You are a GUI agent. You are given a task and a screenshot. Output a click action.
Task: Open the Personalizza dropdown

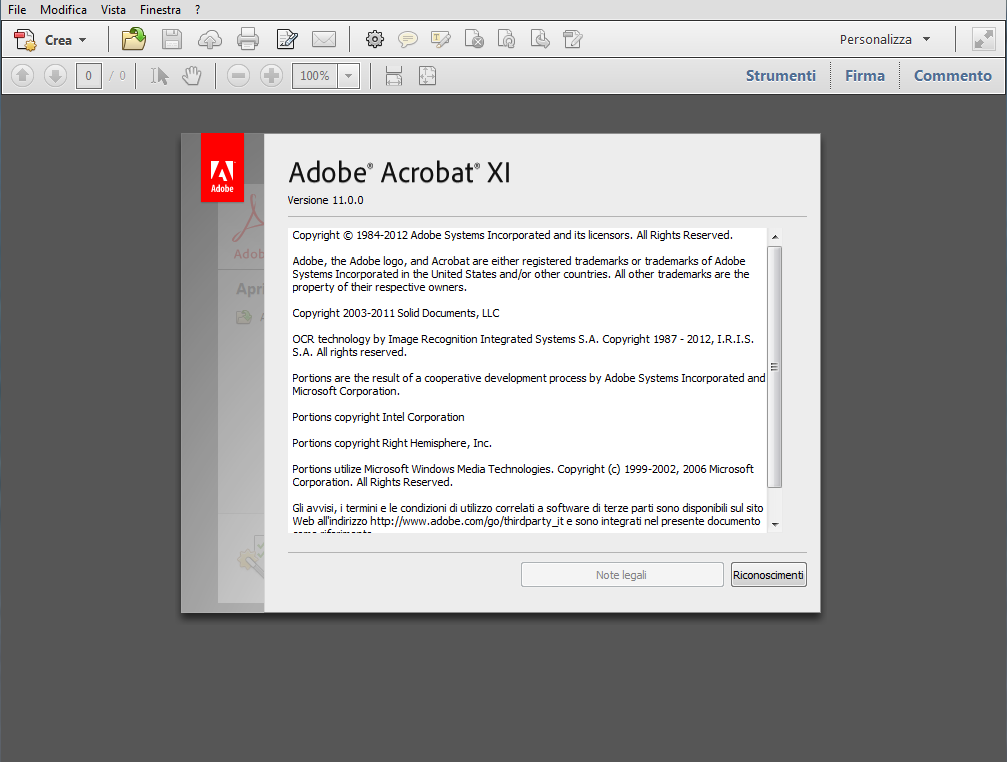[x=885, y=40]
